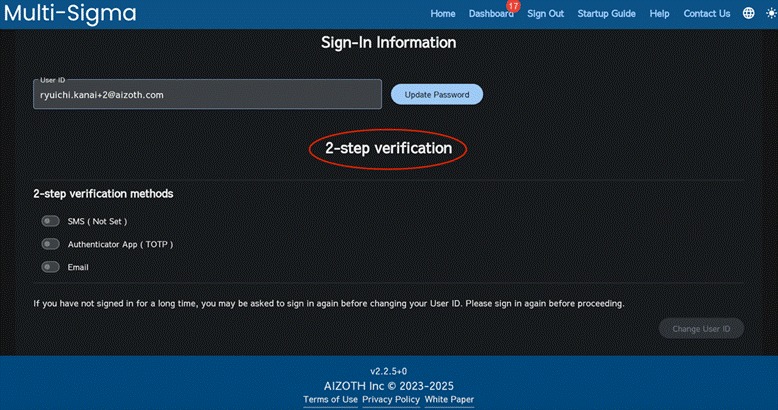Click the Multi-Sigma logo
778x410 pixels.
70,14
